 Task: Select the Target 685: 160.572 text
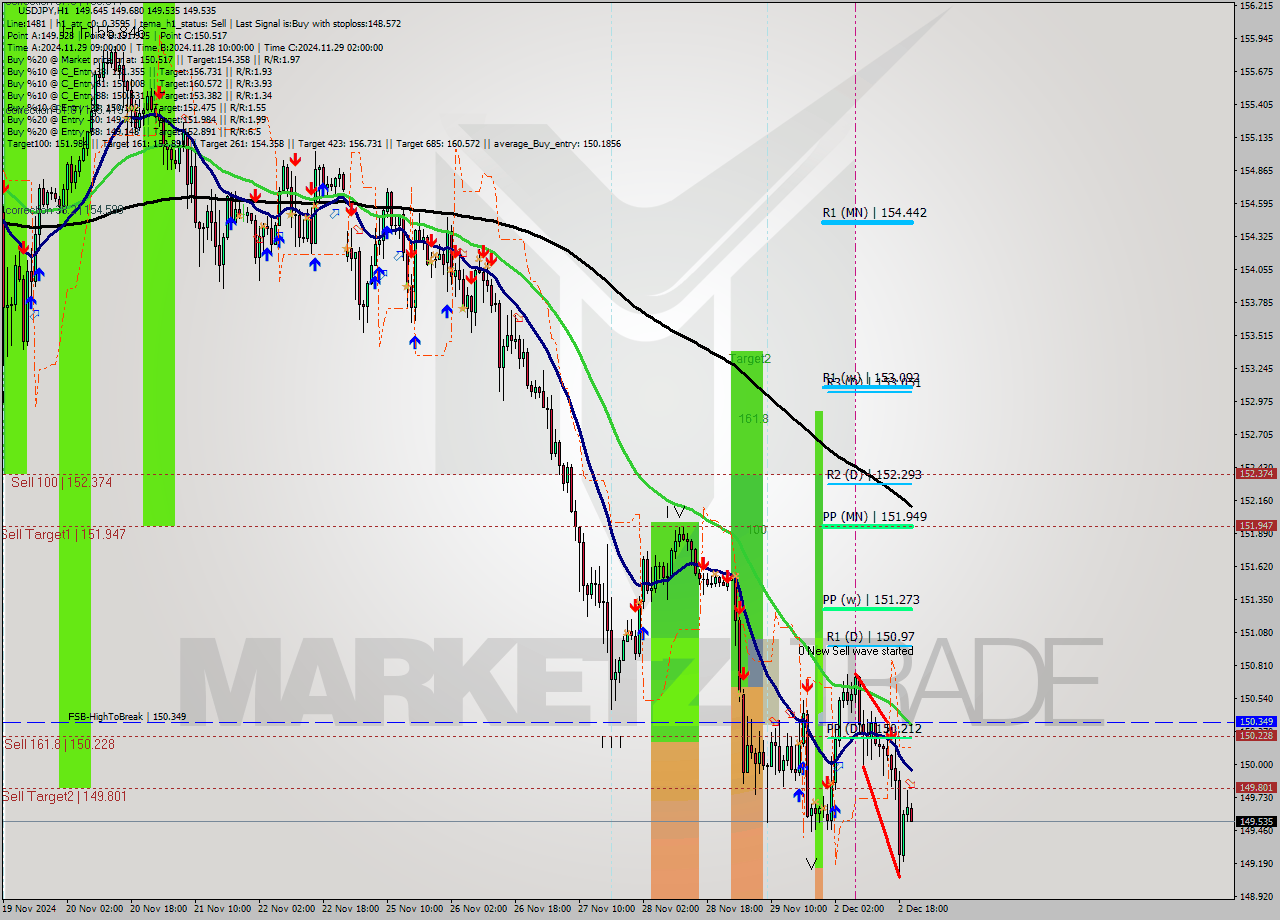[x=437, y=144]
